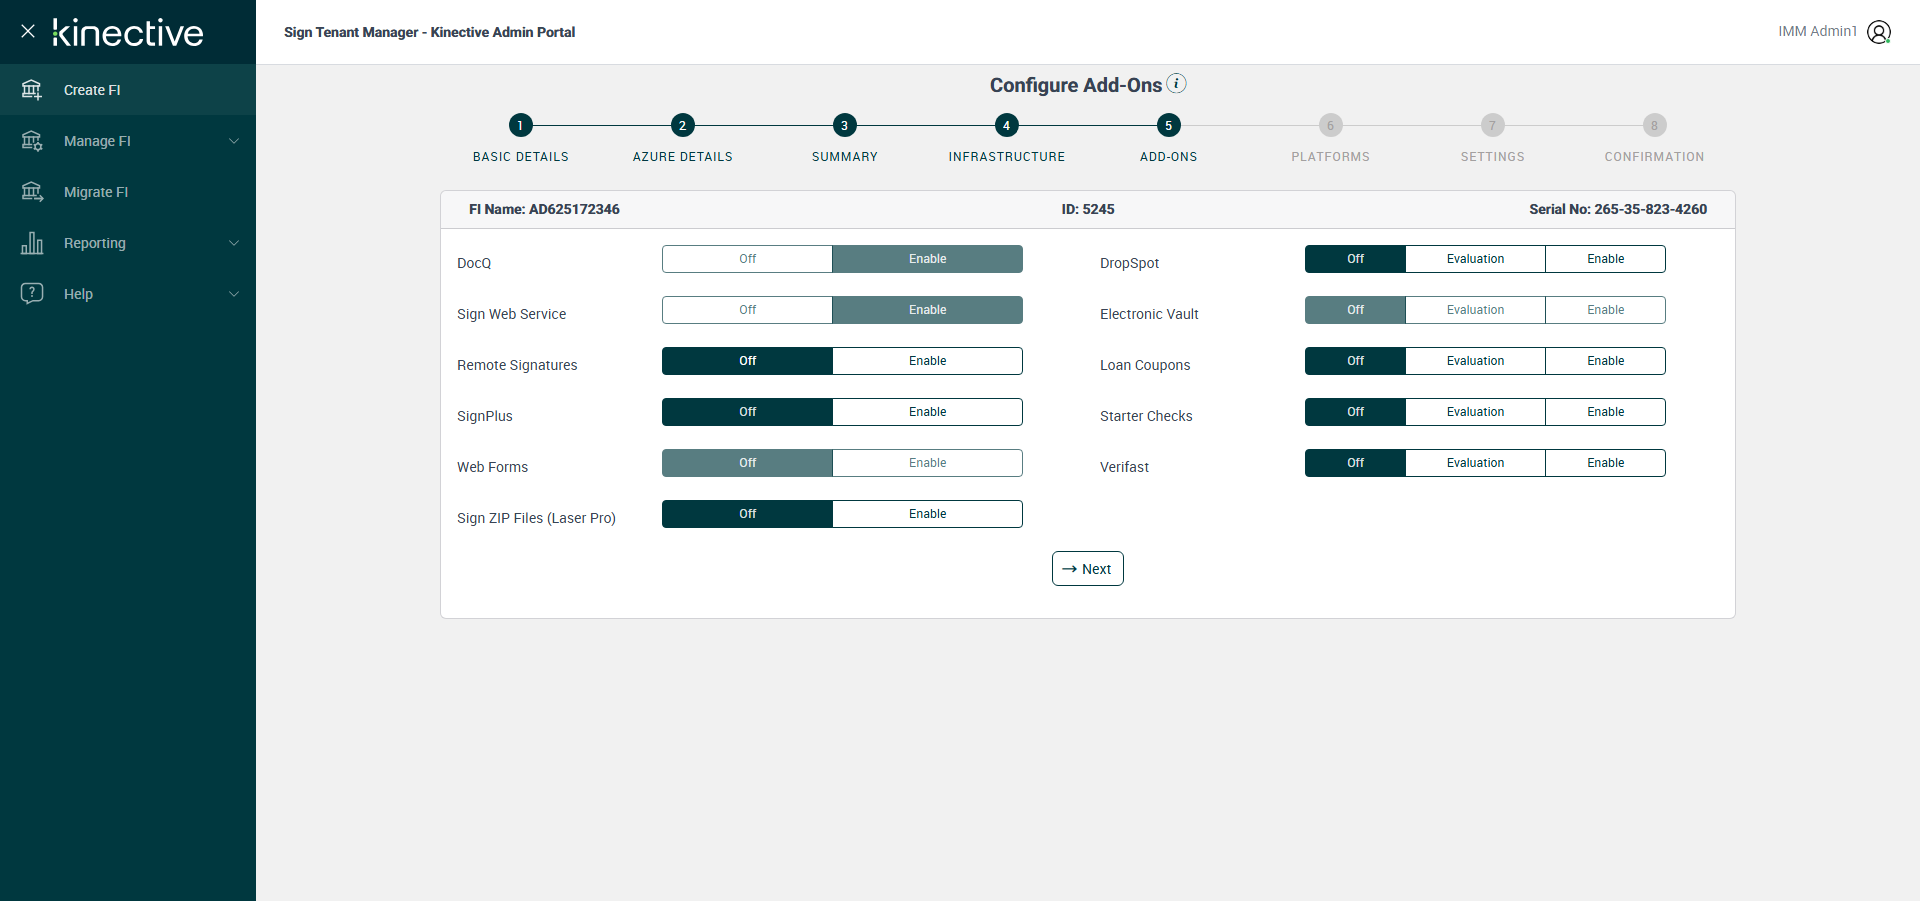This screenshot has height=901, width=1920.
Task: Expand the Reporting submenu chevron
Action: click(x=234, y=243)
